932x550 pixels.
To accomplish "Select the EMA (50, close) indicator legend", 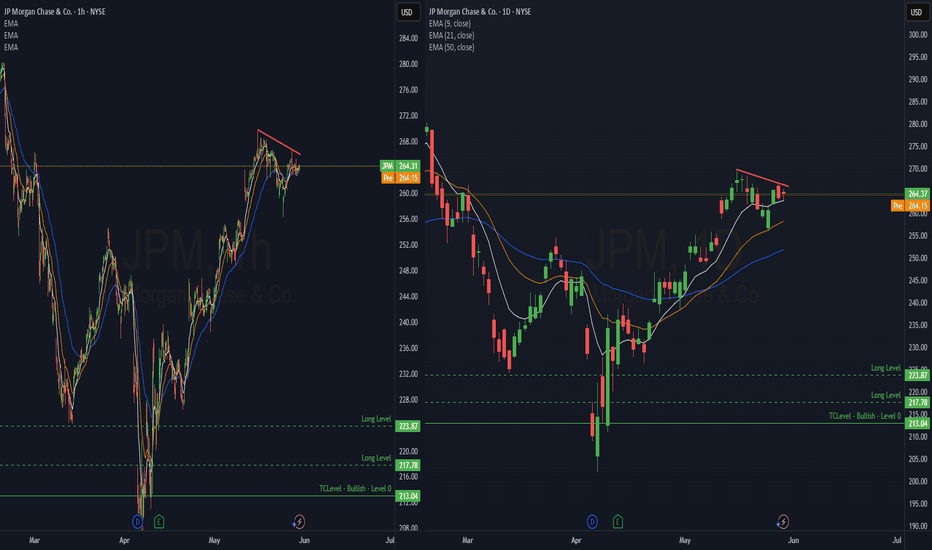I will click(451, 48).
